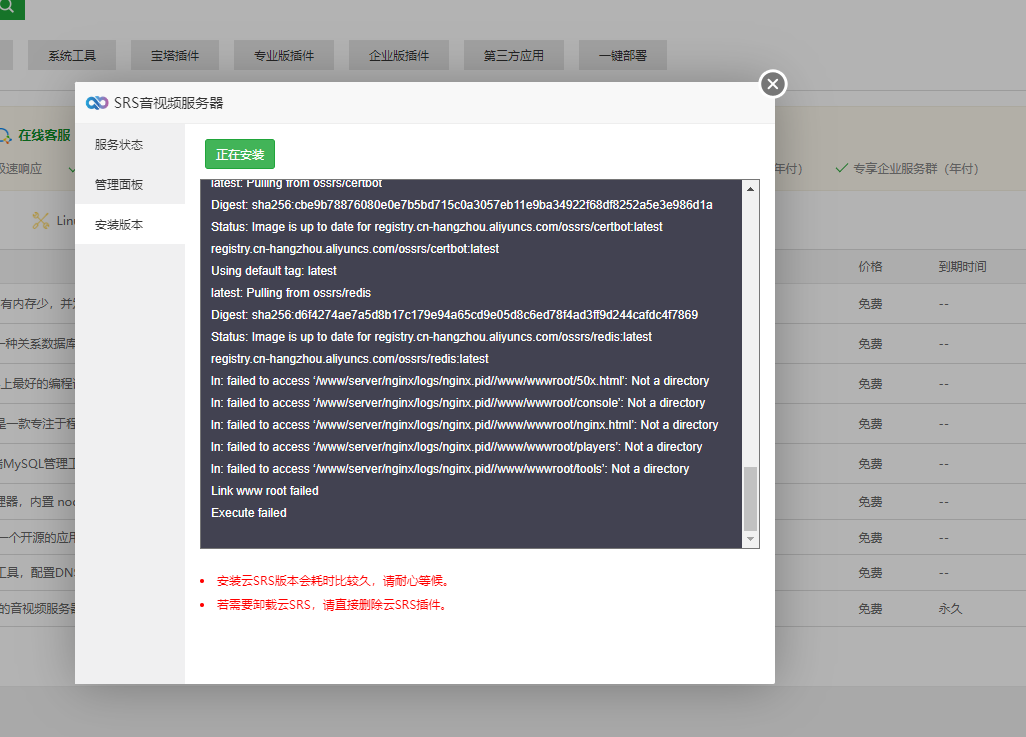
Task: Switch to the 第三方应用 category tab
Action: 514,56
